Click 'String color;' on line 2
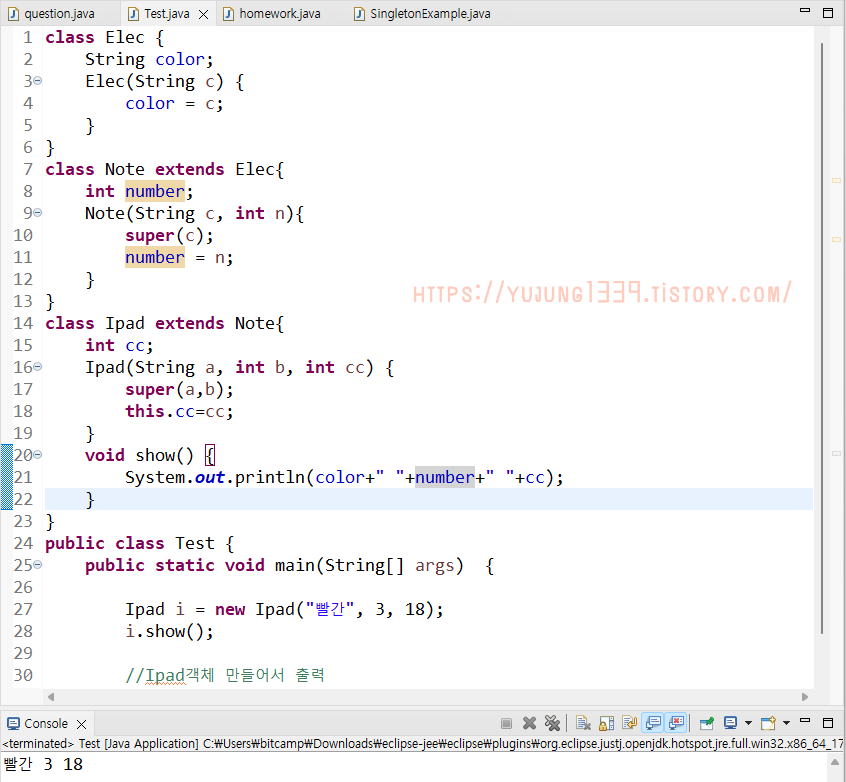 coord(149,59)
